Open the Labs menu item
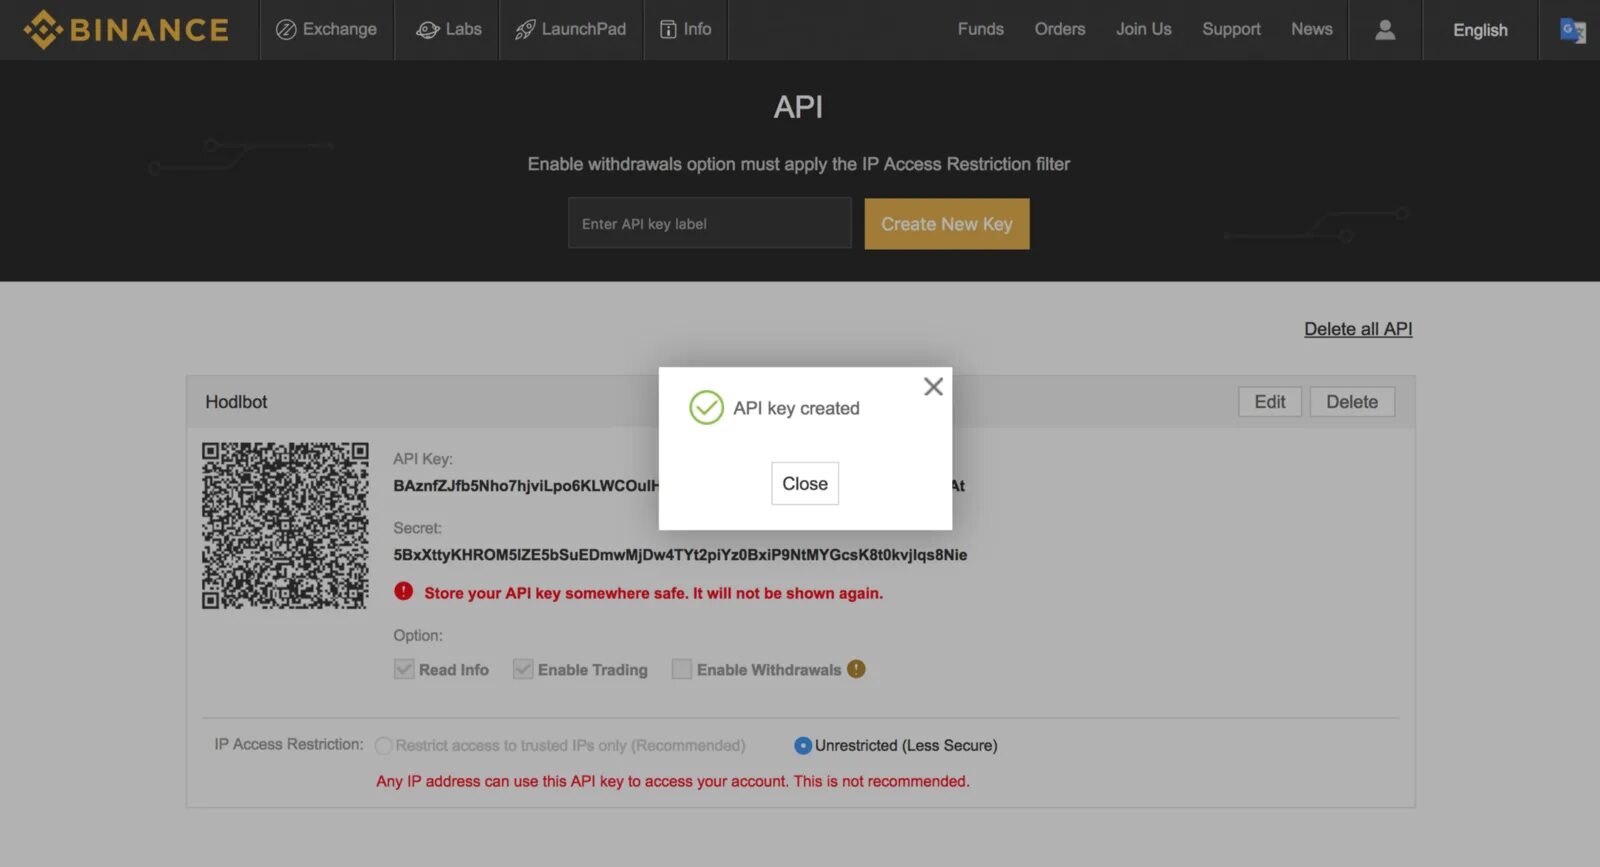 click(x=448, y=30)
